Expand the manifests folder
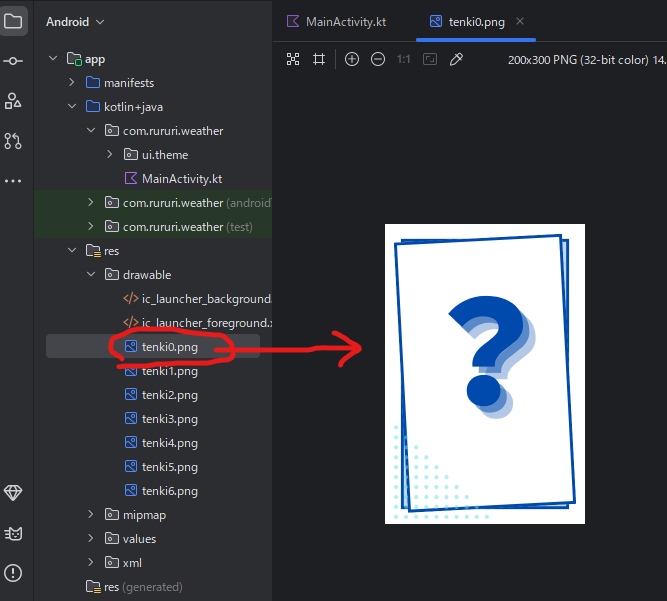The height and width of the screenshot is (601, 667). (x=71, y=82)
